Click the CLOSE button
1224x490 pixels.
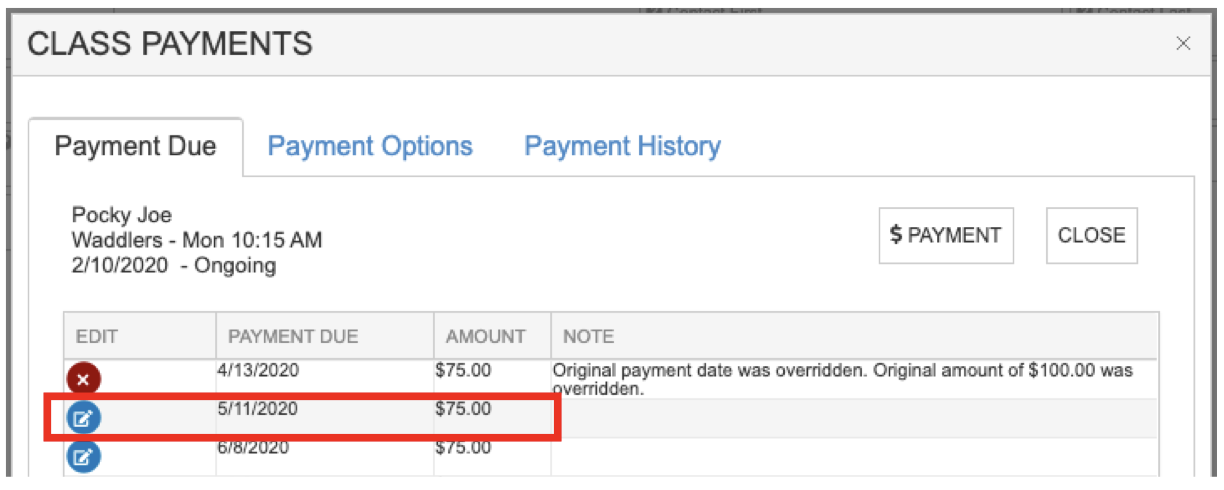(x=1091, y=235)
